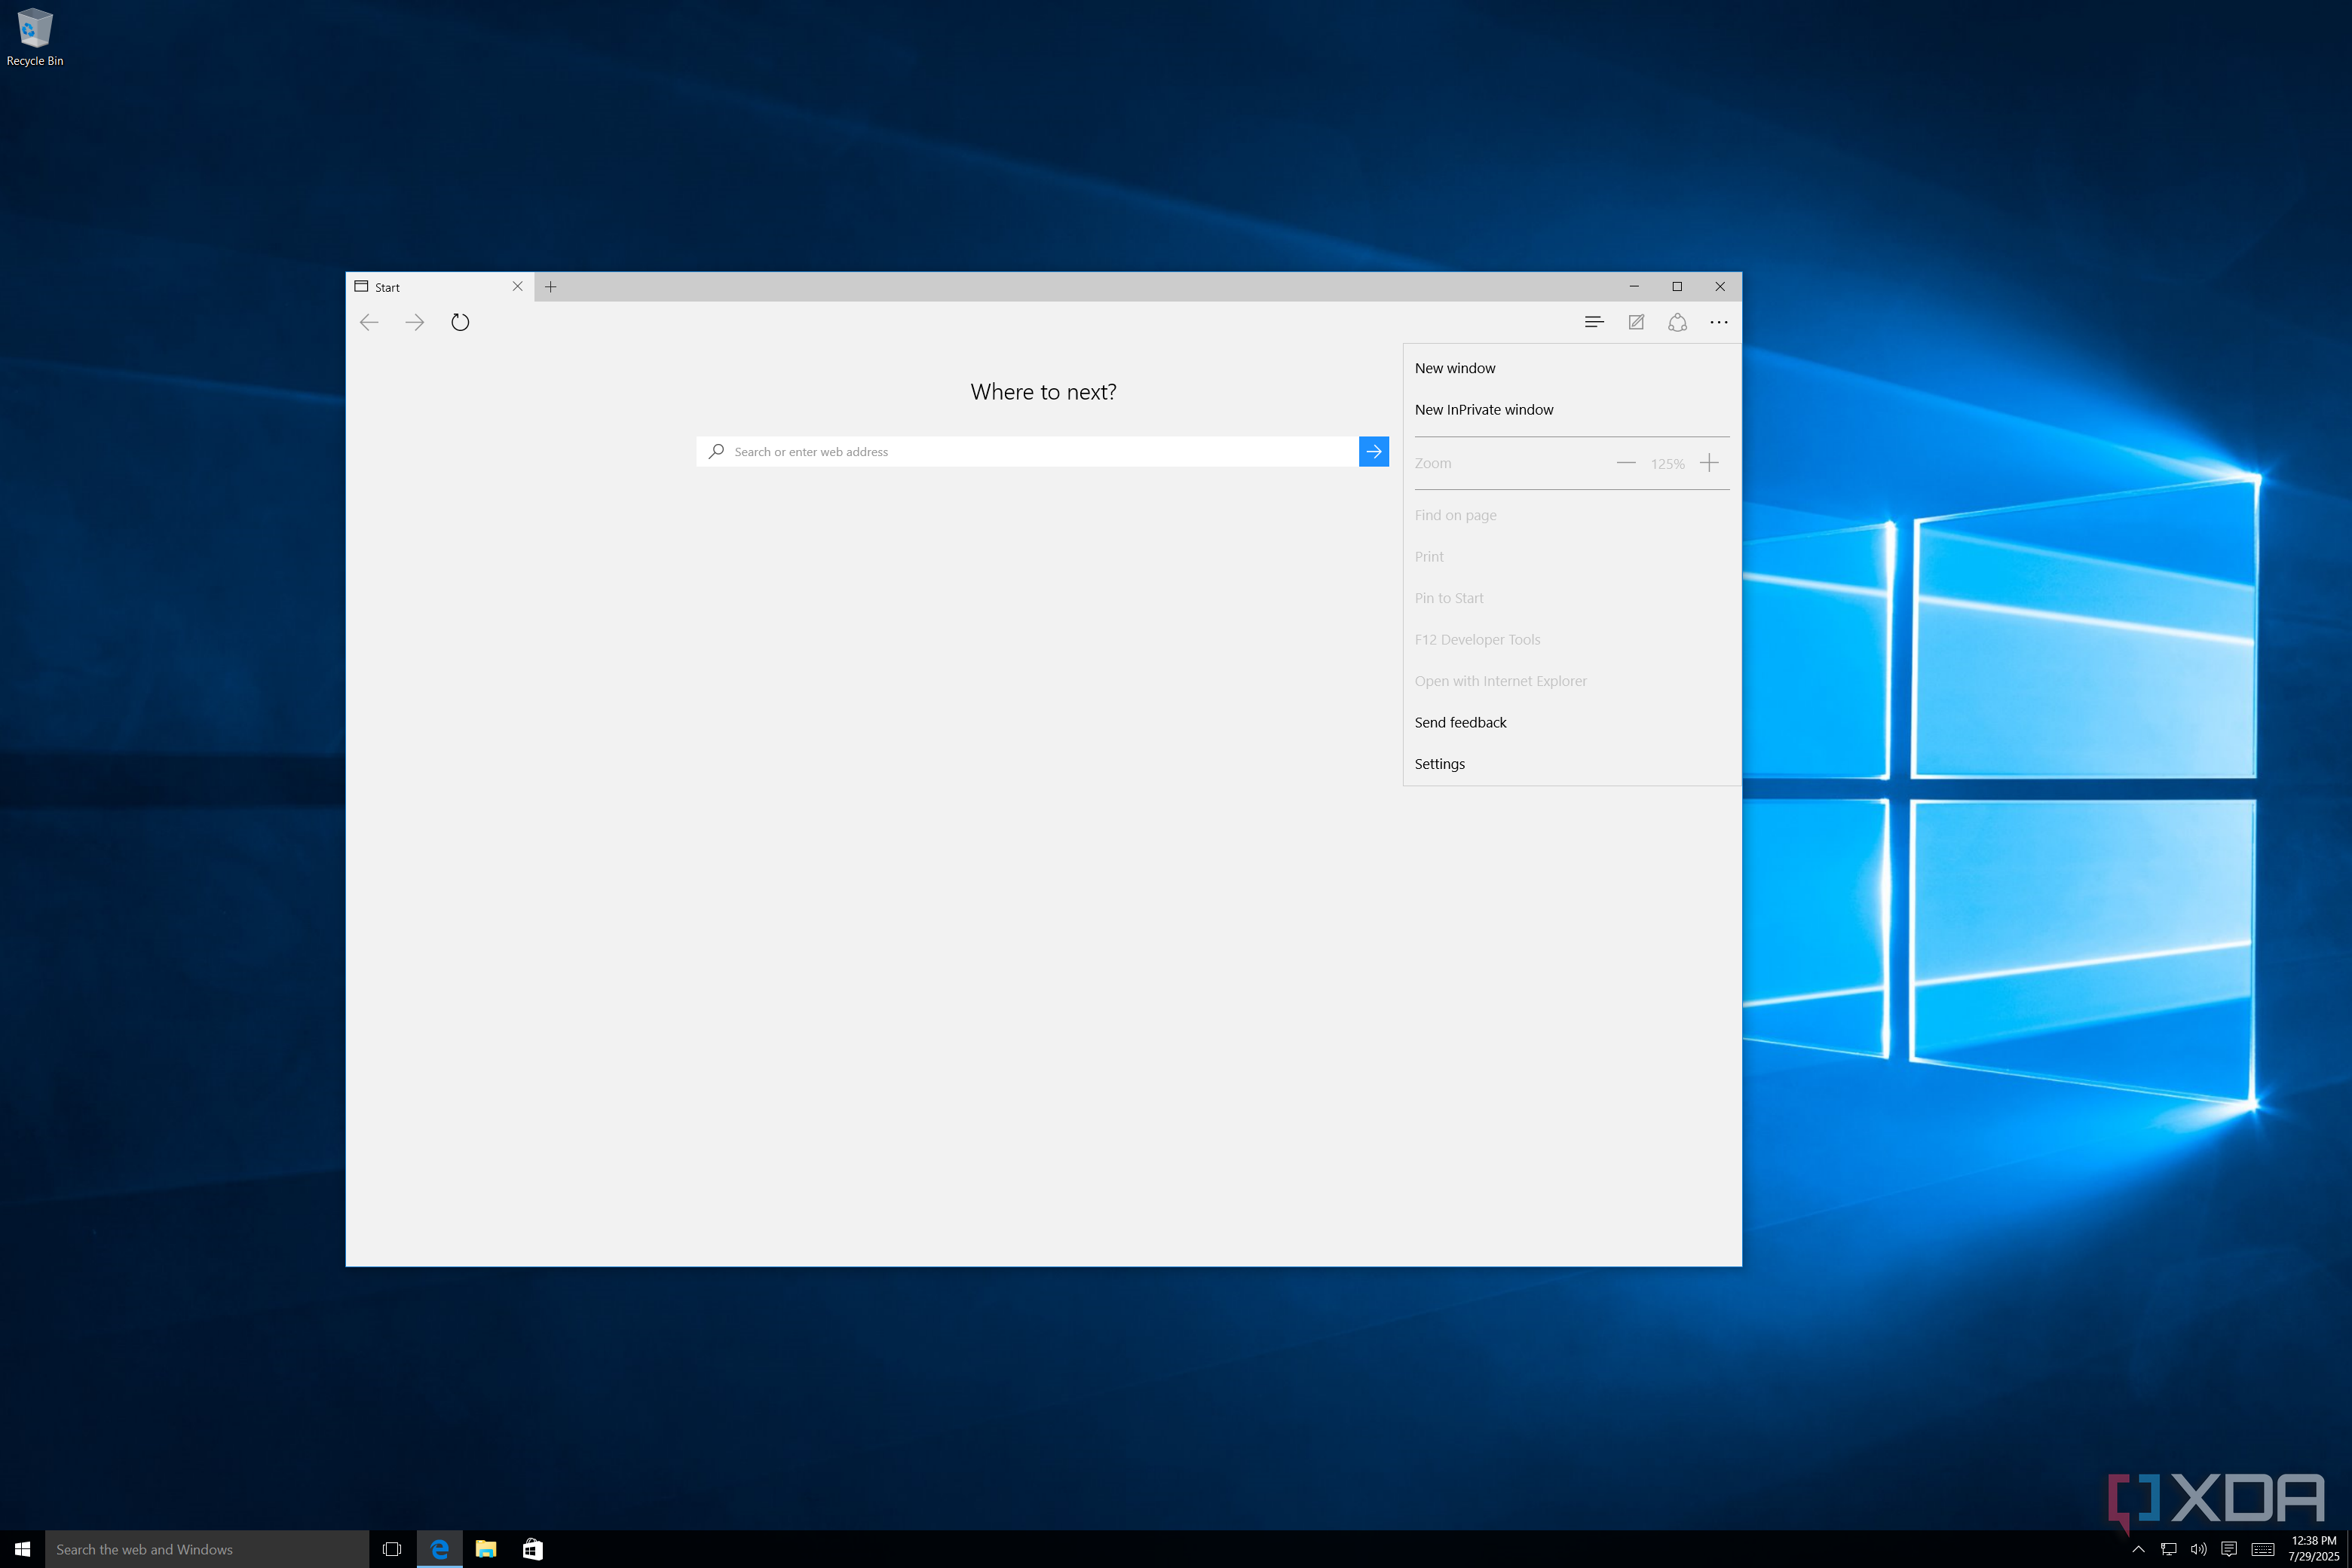Minimize the Edge window
2352x1568 pixels.
pos(1634,287)
